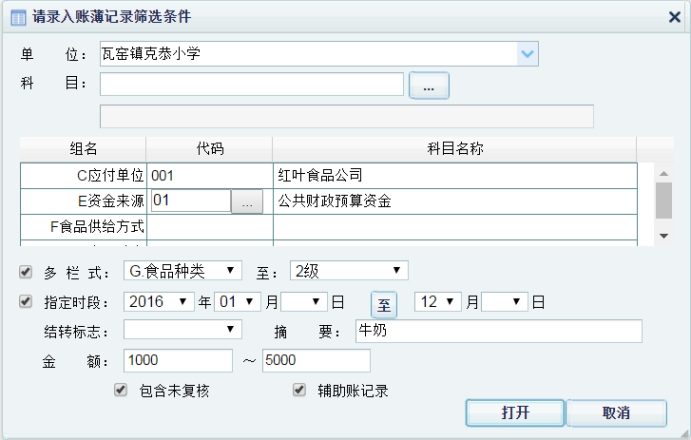Screen dimensions: 691x440
Task: Expand the 单位 dropdown list
Action: pyautogui.click(x=528, y=54)
